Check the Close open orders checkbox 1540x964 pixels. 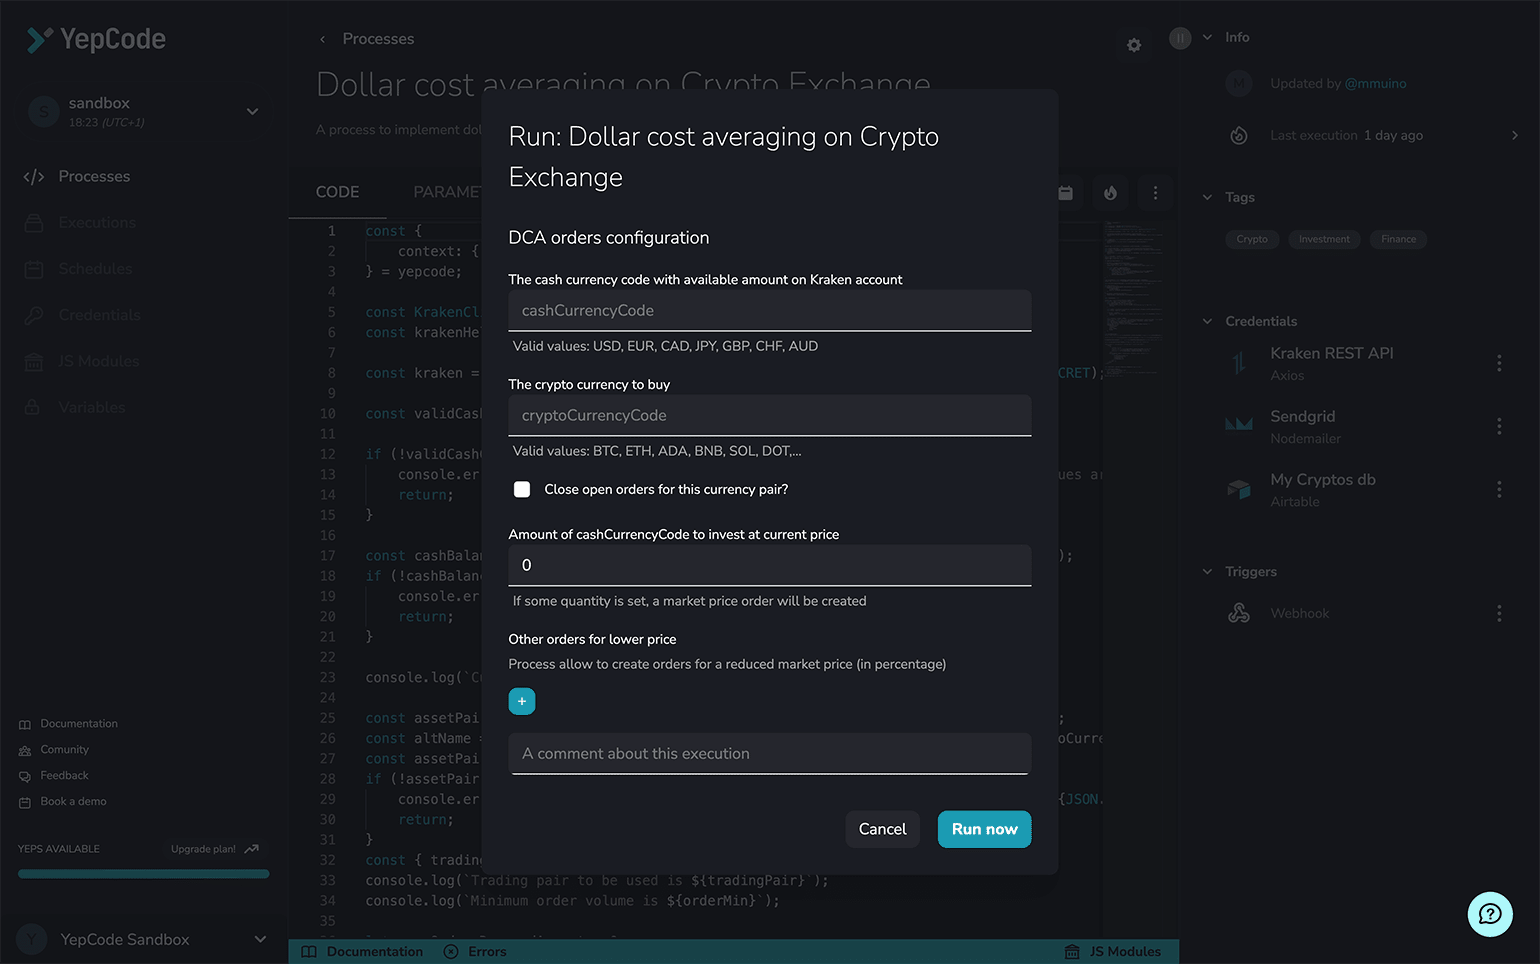click(x=521, y=489)
